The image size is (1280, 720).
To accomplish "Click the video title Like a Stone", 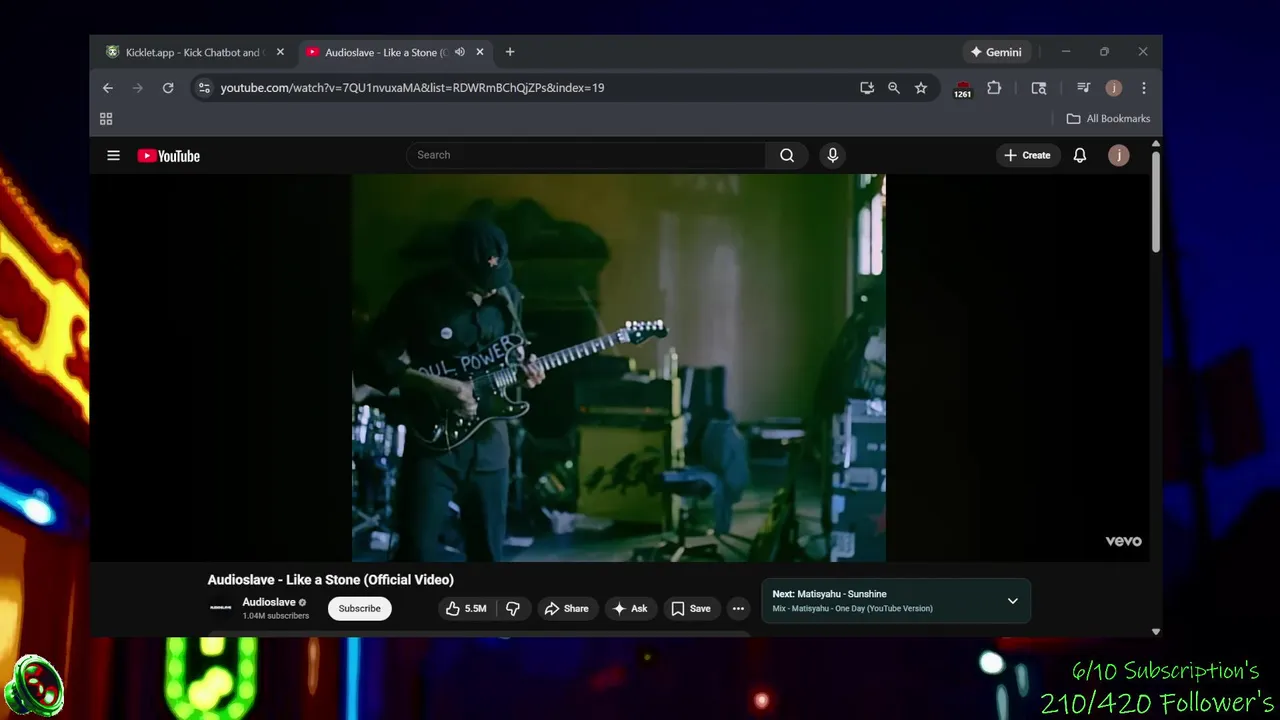I will coord(330,580).
